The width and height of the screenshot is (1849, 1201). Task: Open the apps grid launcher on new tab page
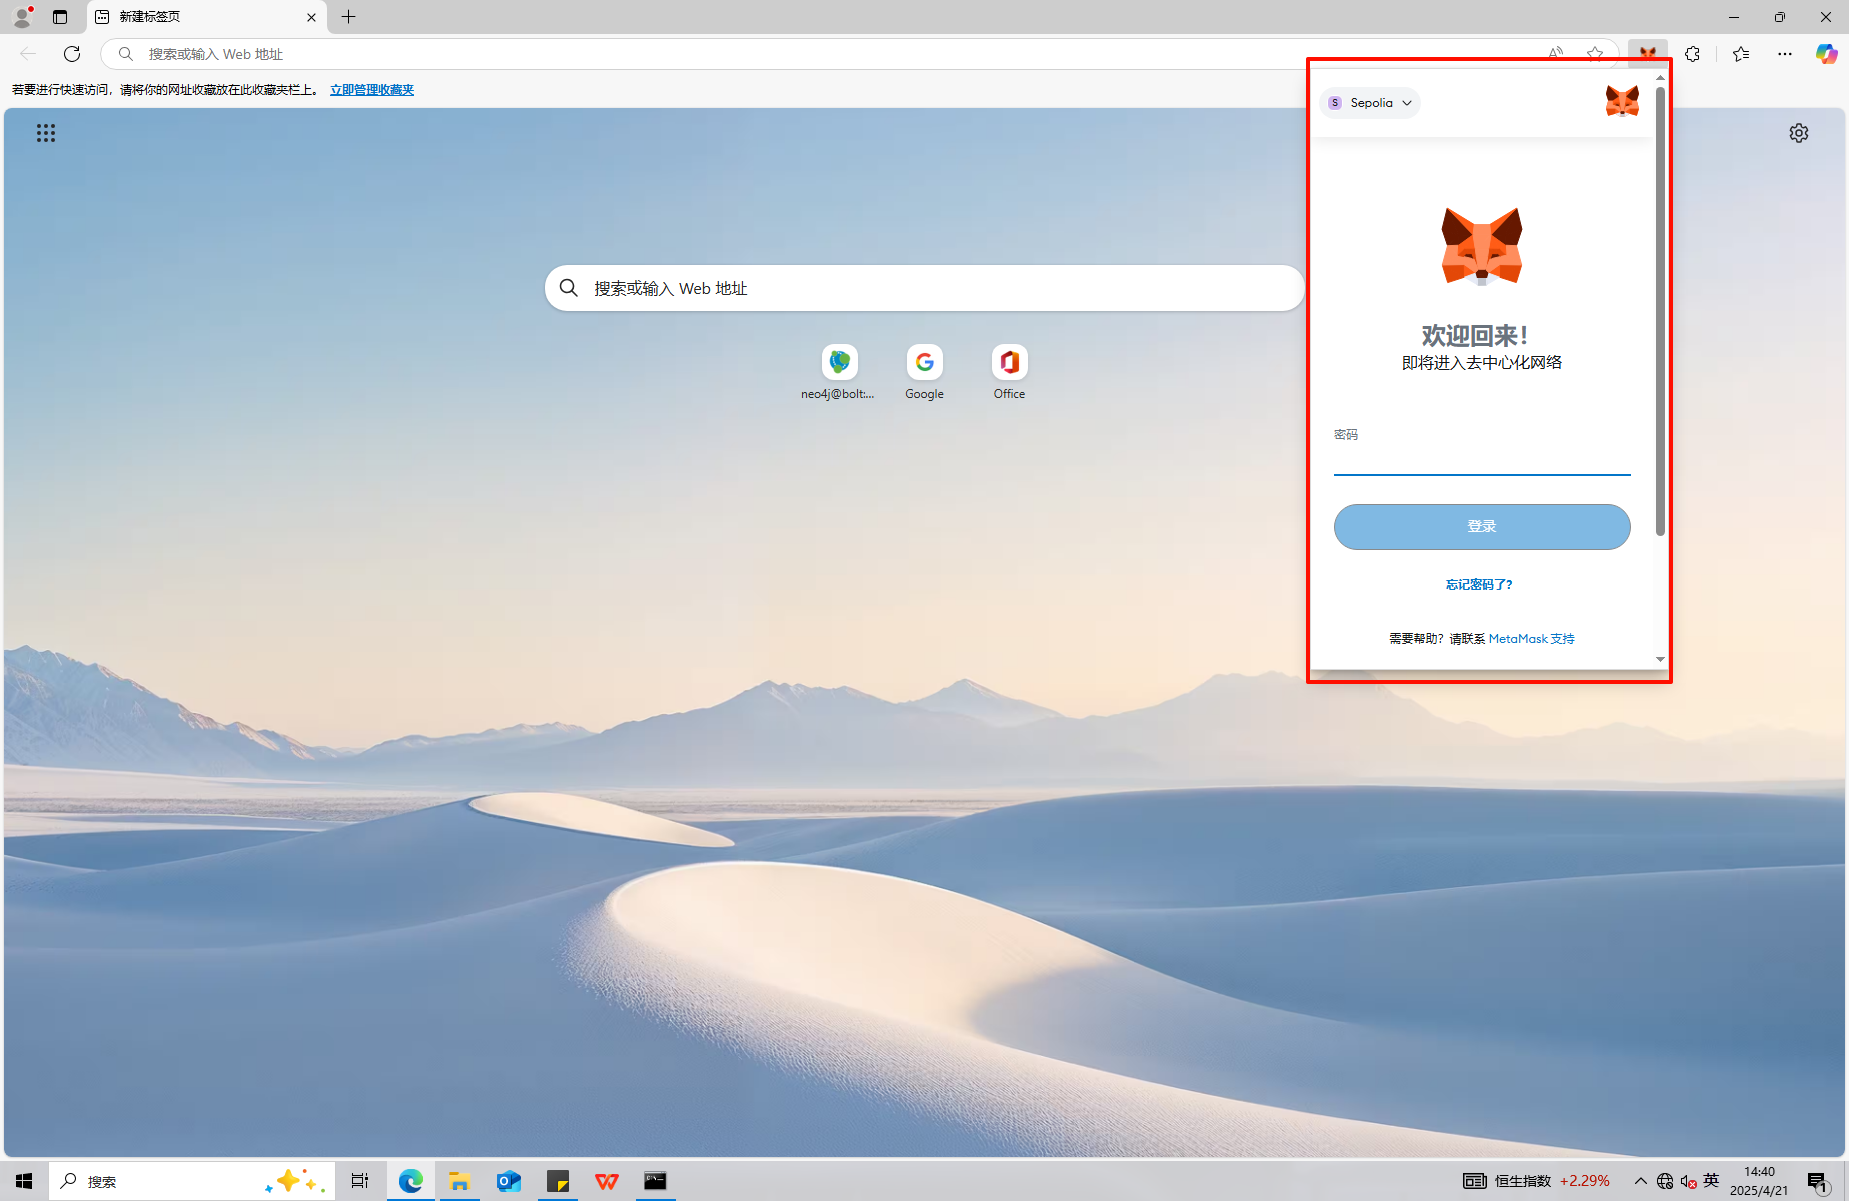tap(46, 133)
